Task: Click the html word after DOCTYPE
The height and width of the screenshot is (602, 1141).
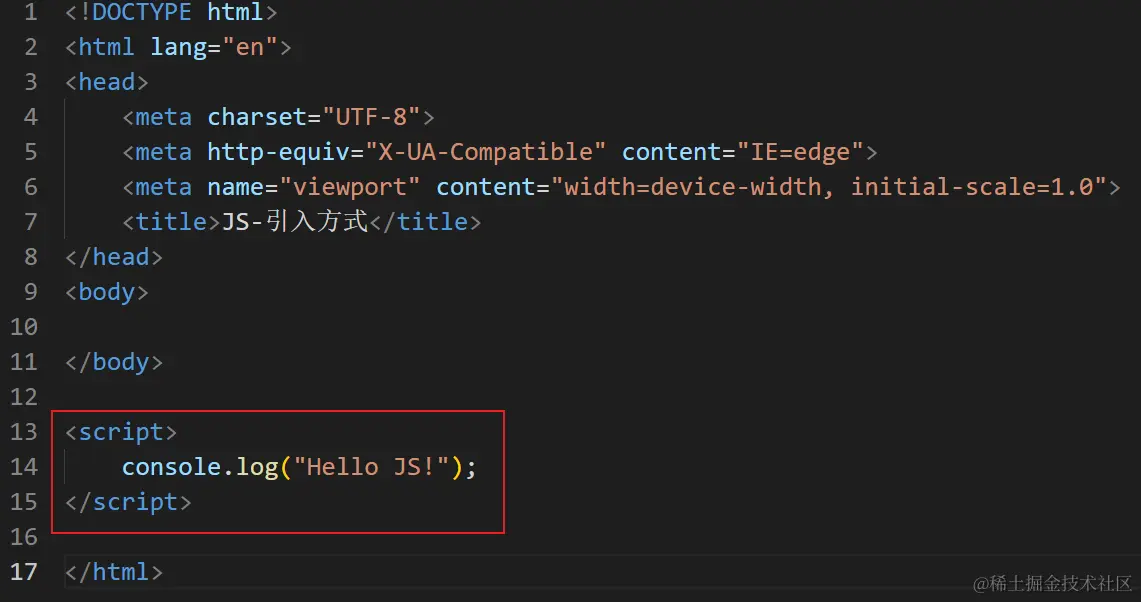Action: (235, 12)
